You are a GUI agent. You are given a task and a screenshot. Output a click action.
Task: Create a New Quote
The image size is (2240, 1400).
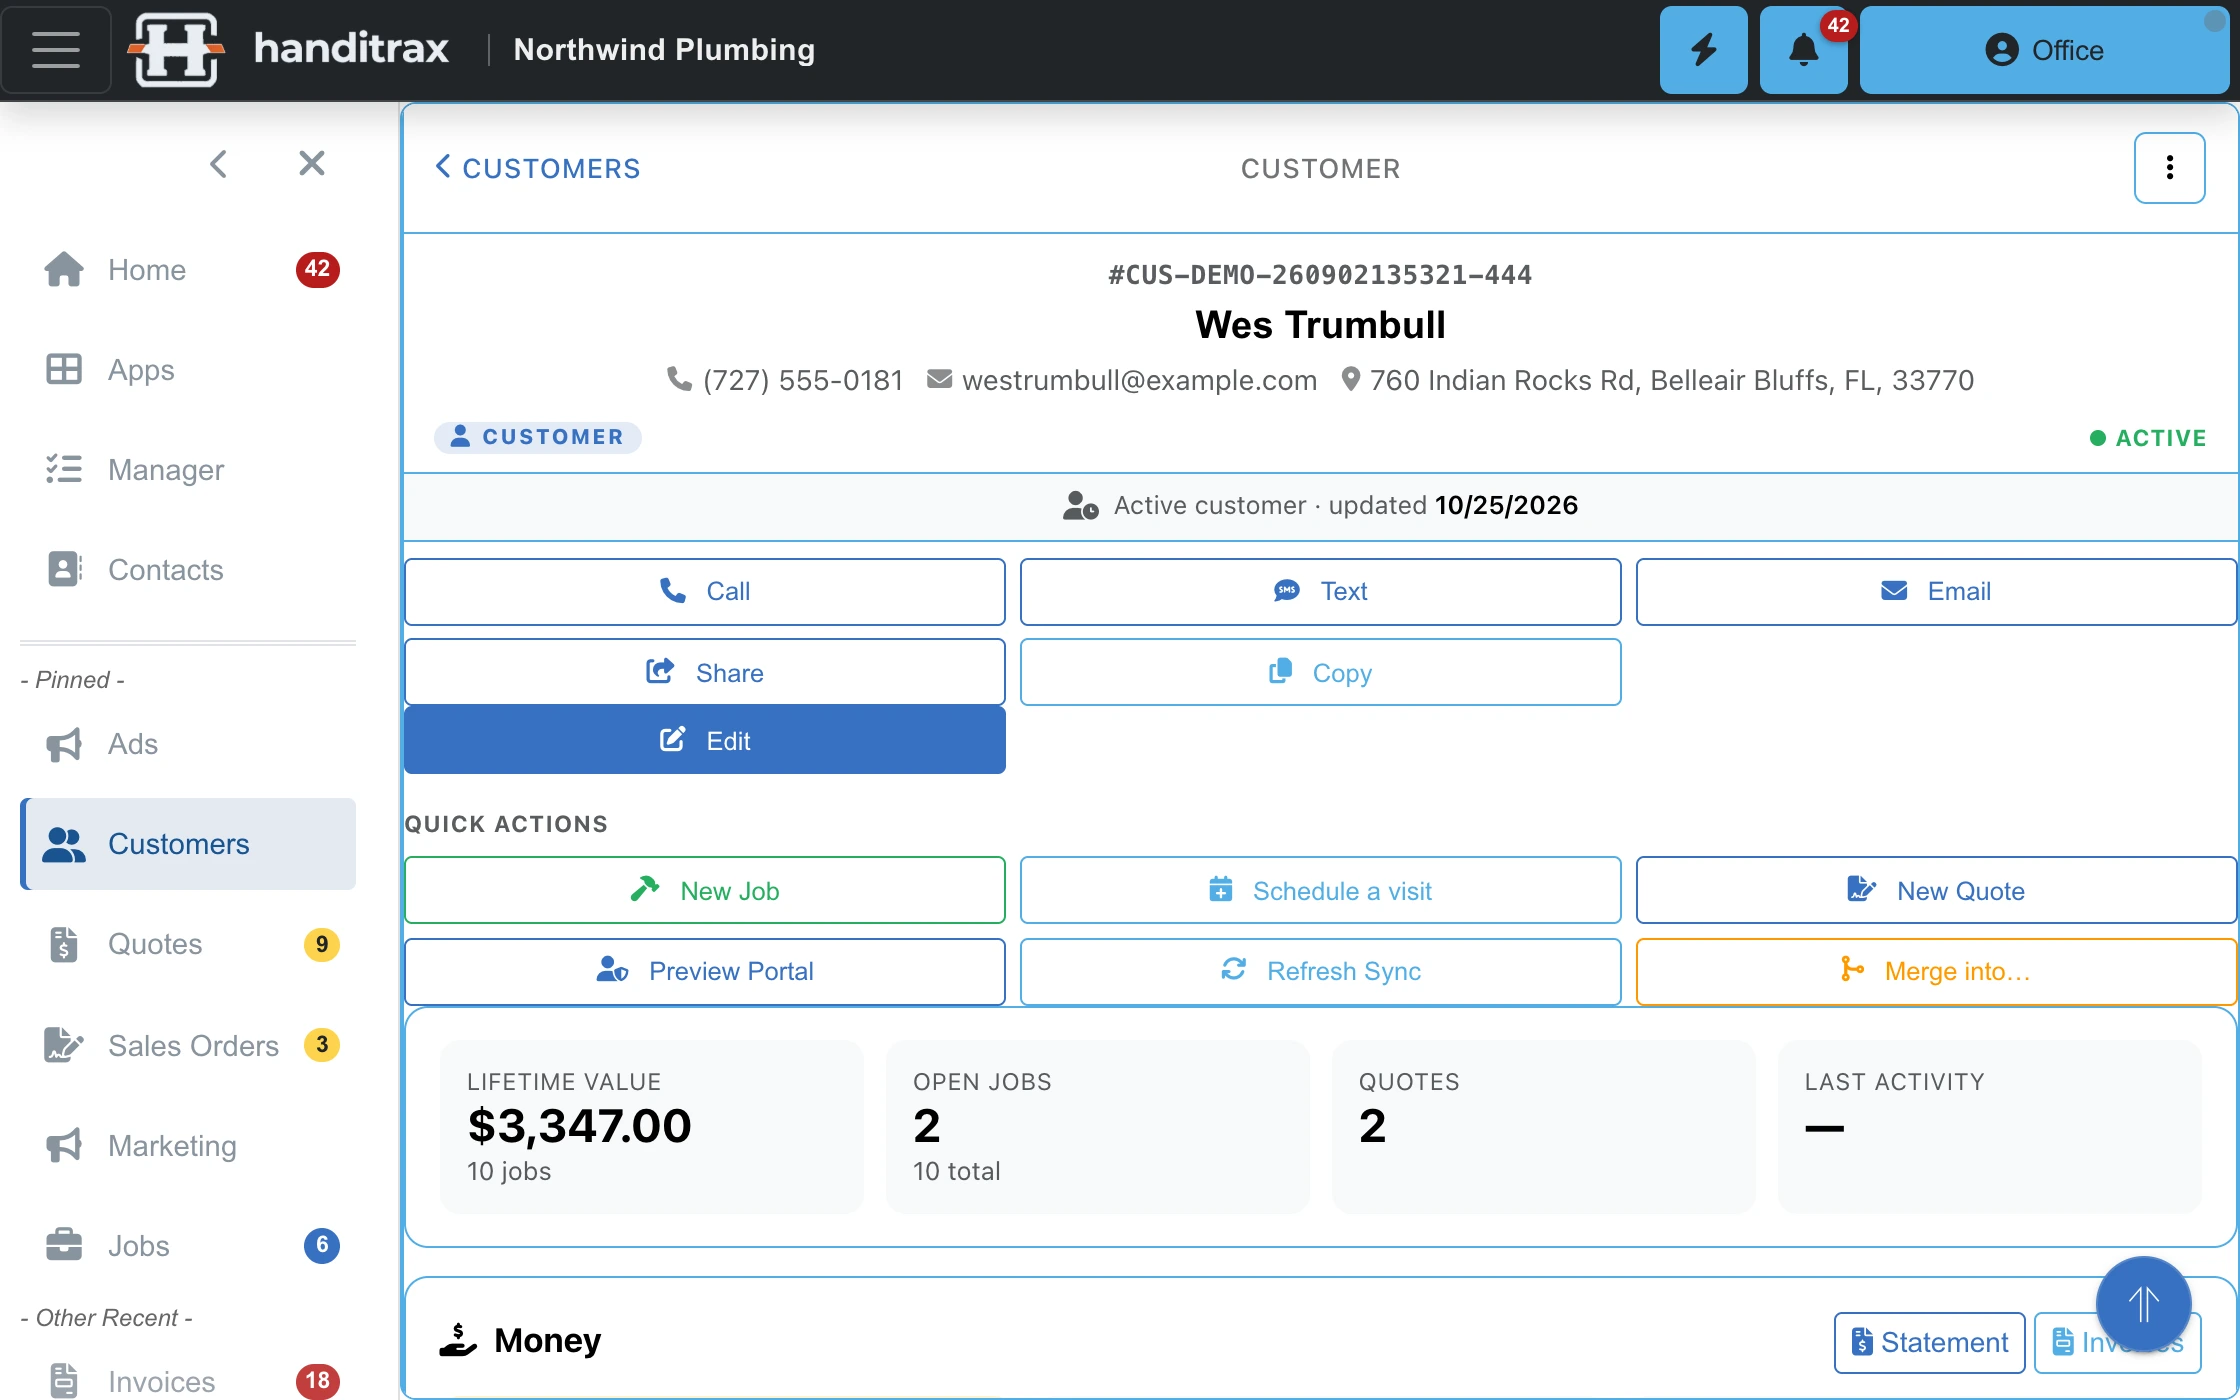click(1936, 890)
